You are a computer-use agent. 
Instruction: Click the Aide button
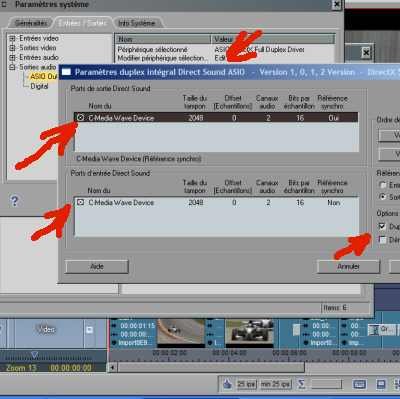point(97,266)
